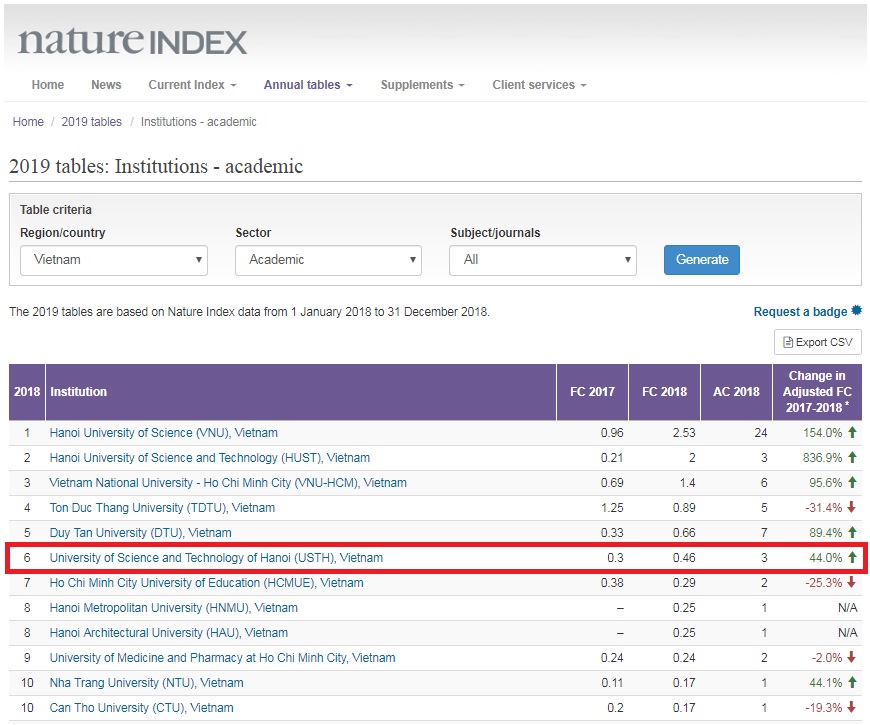Expand the Client services menu
The image size is (870, 725).
(539, 85)
